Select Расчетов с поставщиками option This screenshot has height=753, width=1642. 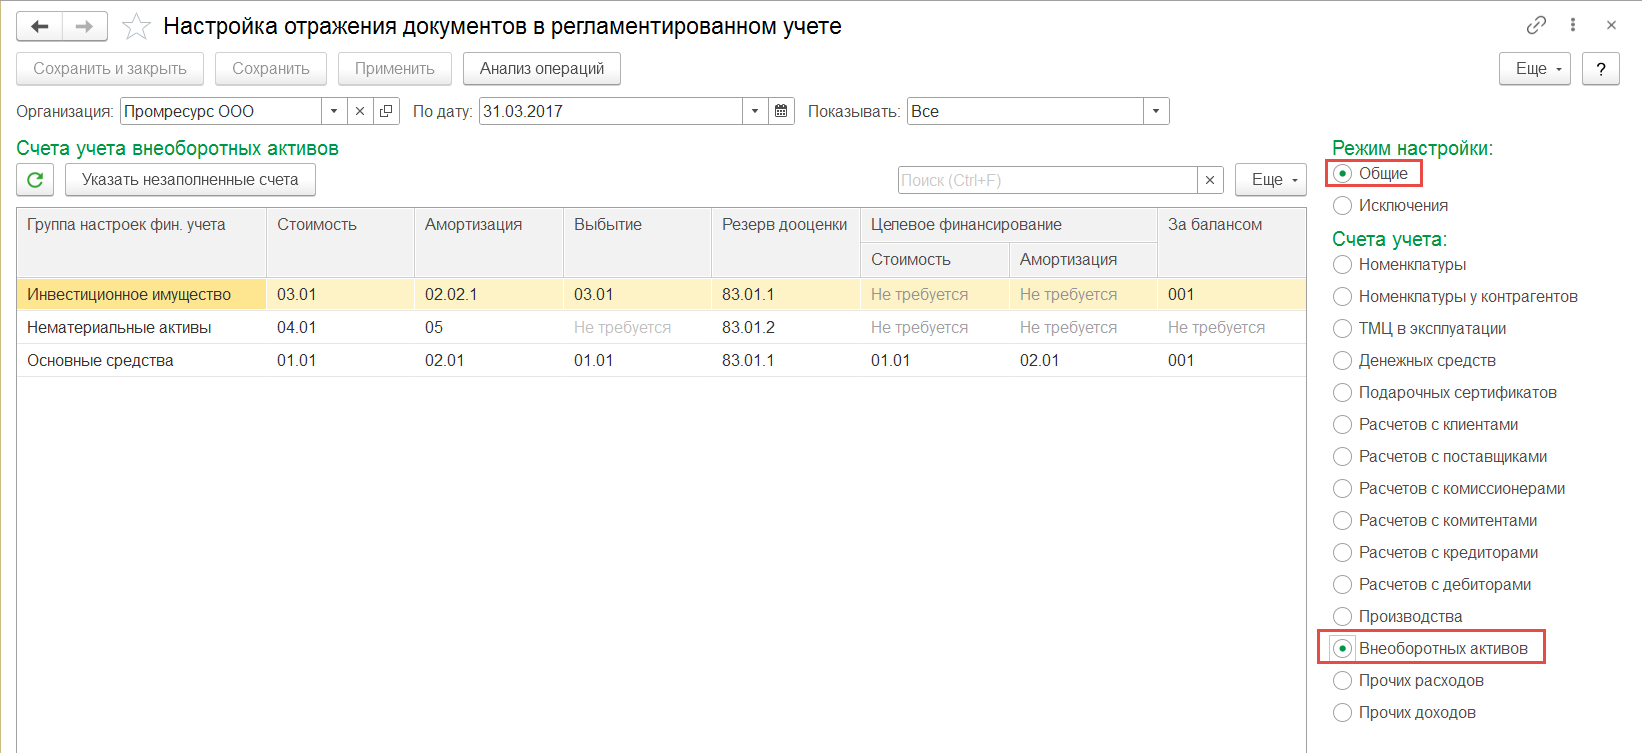pyautogui.click(x=1343, y=457)
